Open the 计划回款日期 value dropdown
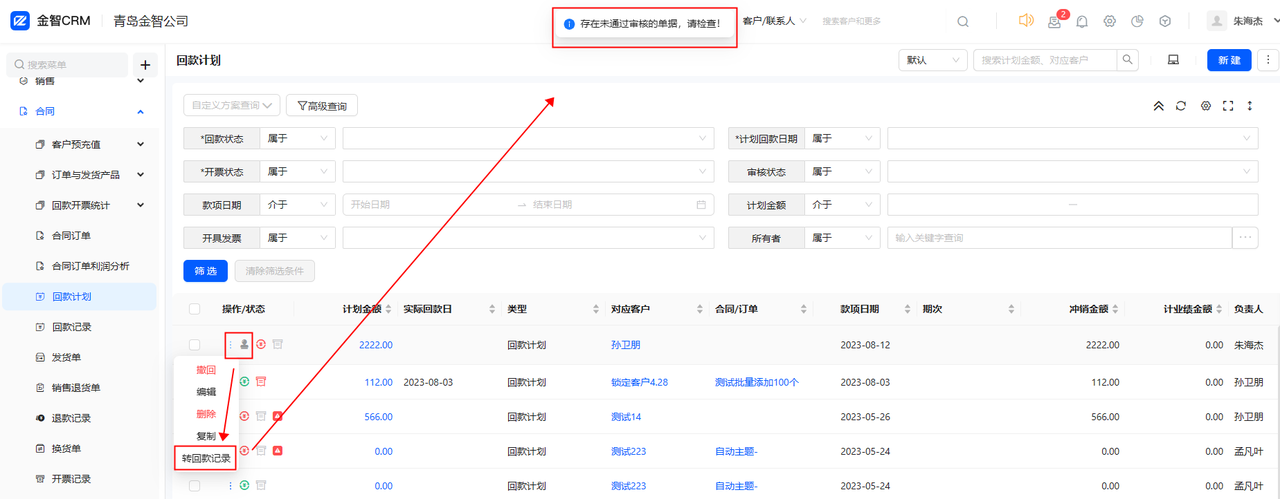1280x499 pixels. (x=1073, y=139)
